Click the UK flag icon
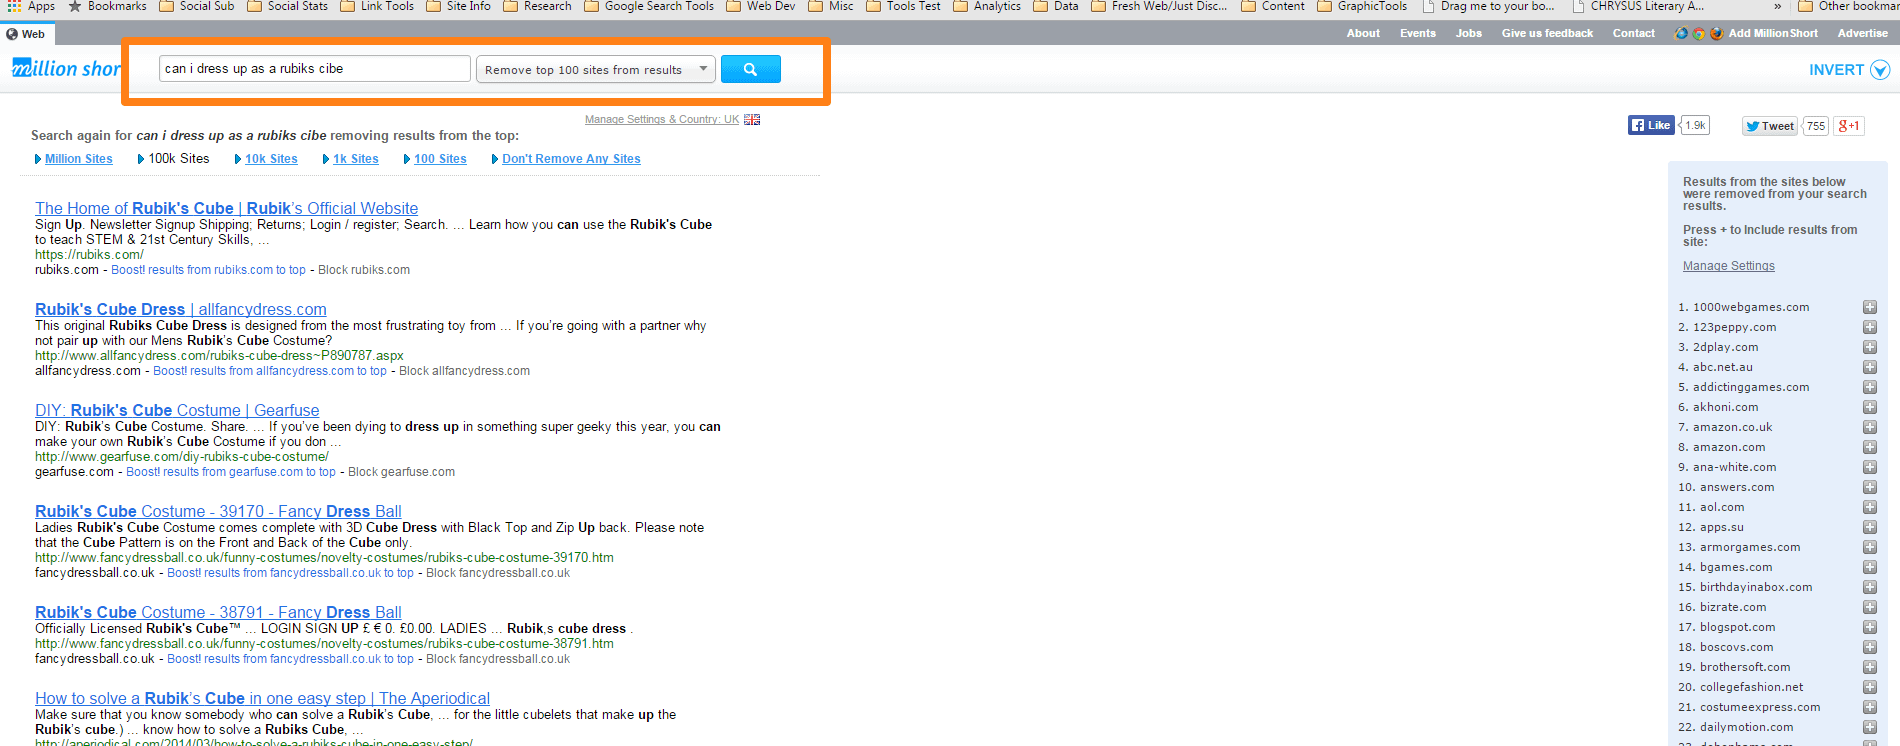 [x=752, y=119]
